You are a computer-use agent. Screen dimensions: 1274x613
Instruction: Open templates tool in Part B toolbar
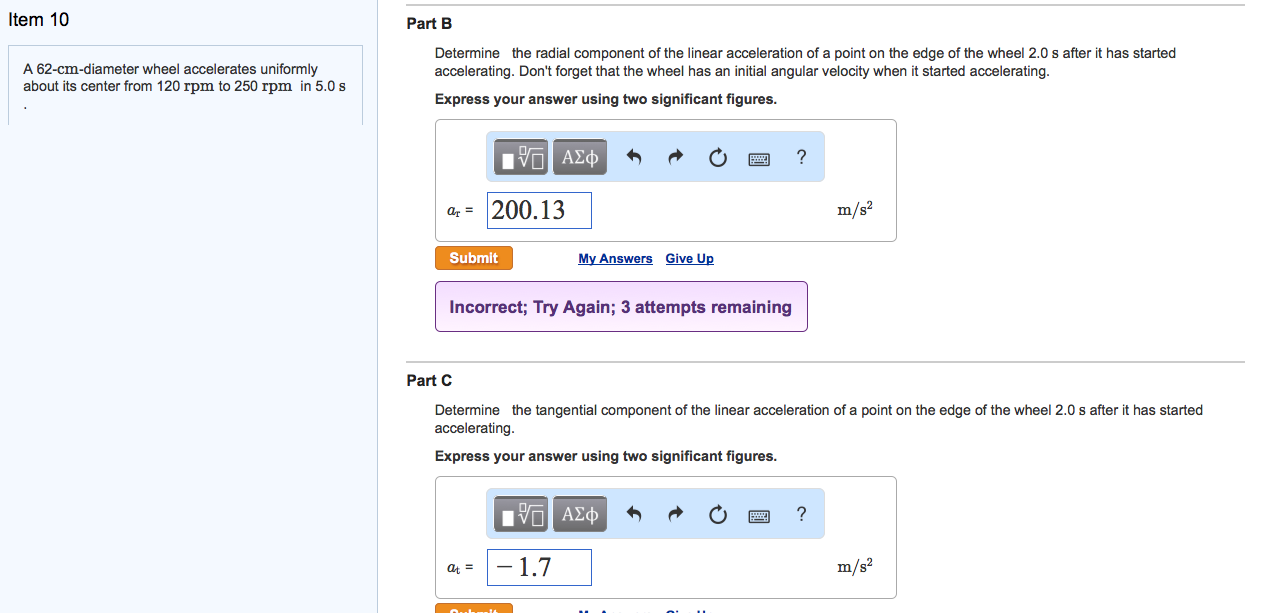[x=521, y=157]
